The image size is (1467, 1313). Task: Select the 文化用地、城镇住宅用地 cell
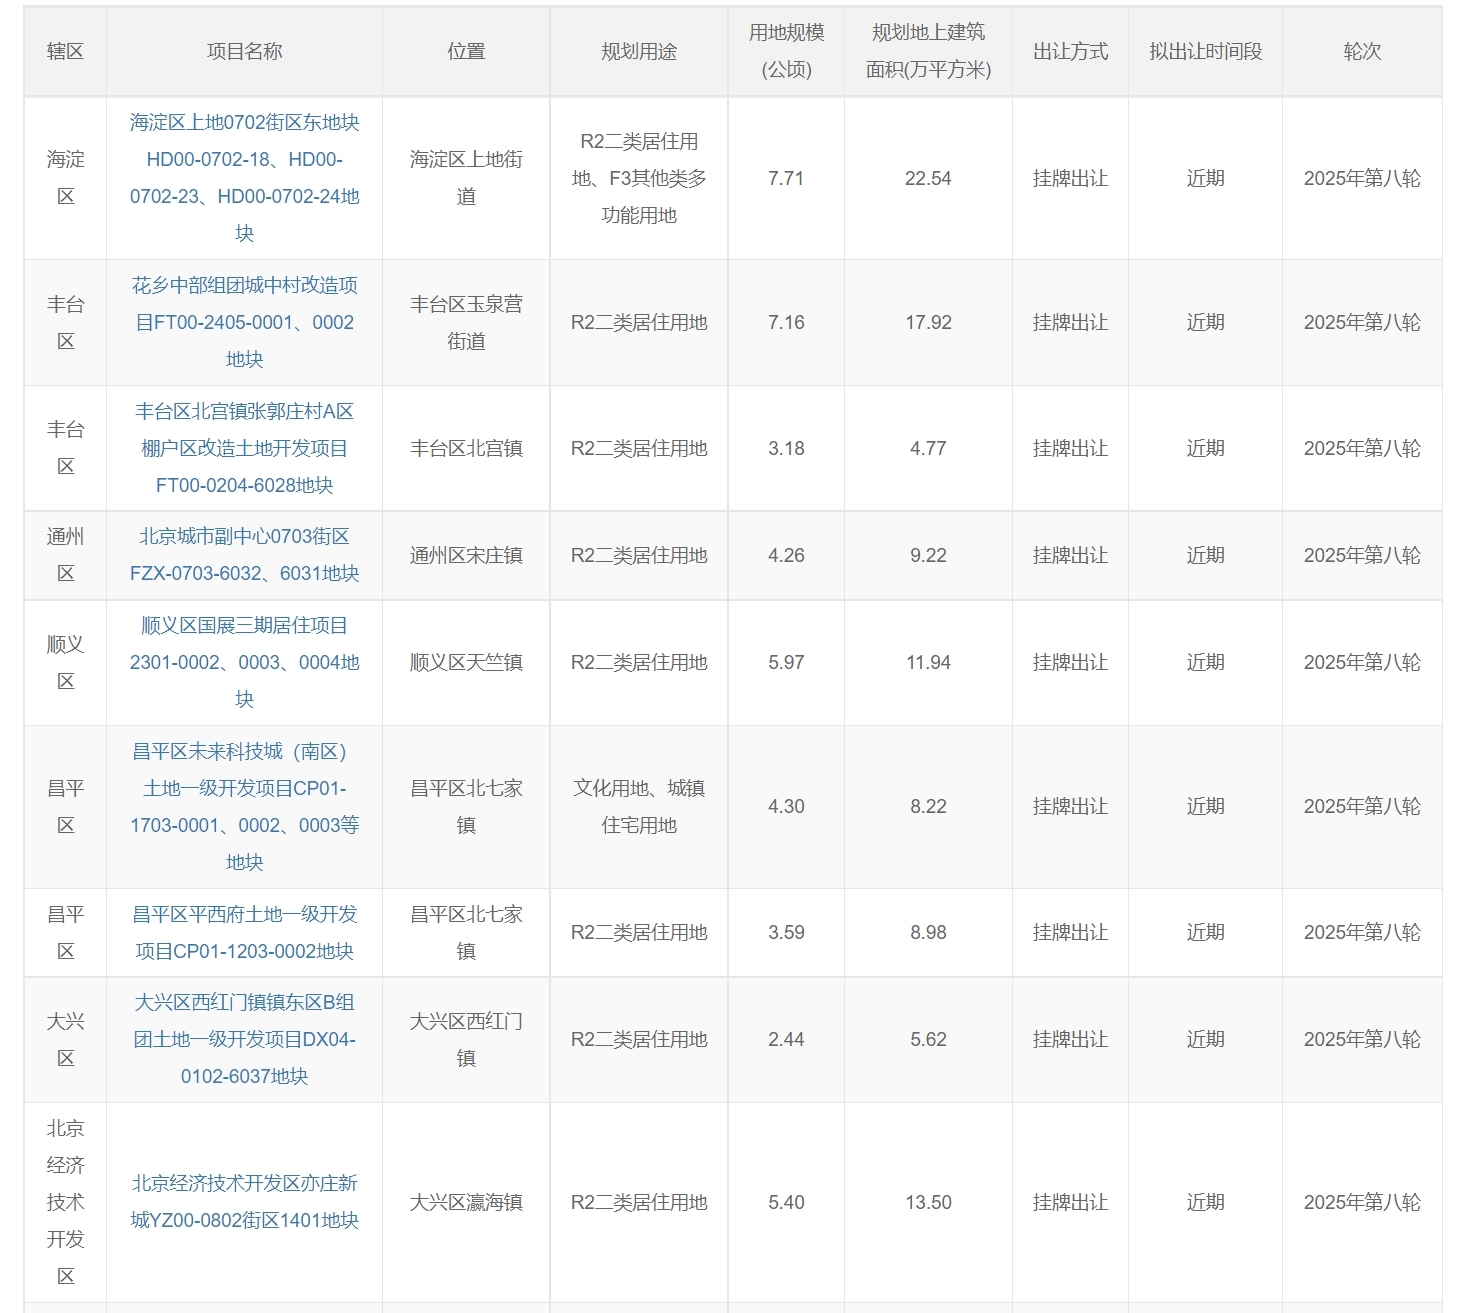639,806
